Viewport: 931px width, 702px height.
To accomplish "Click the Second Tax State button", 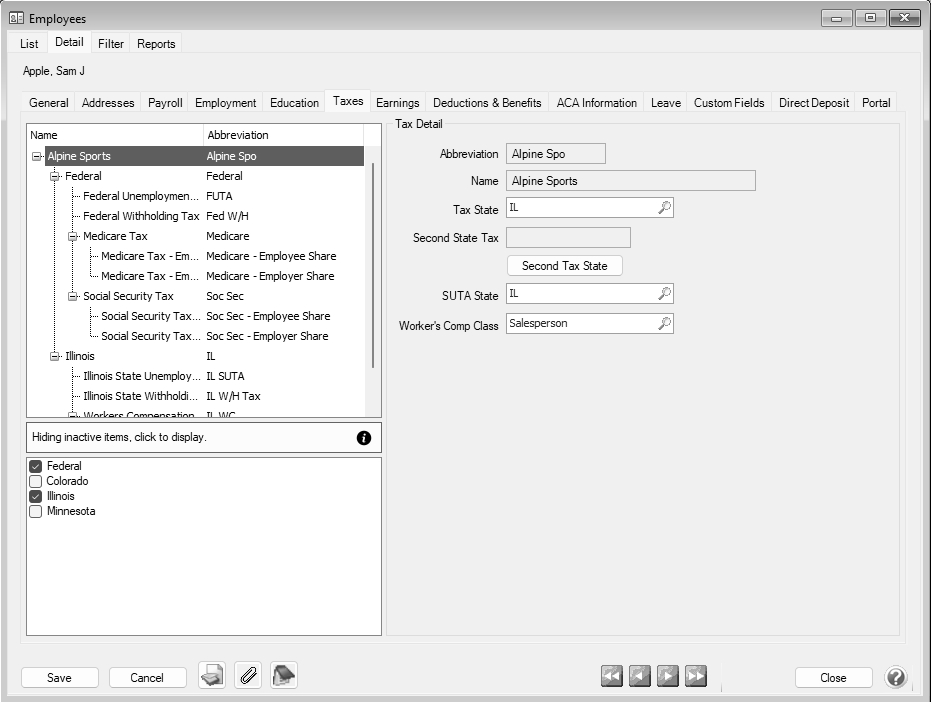I will [564, 266].
